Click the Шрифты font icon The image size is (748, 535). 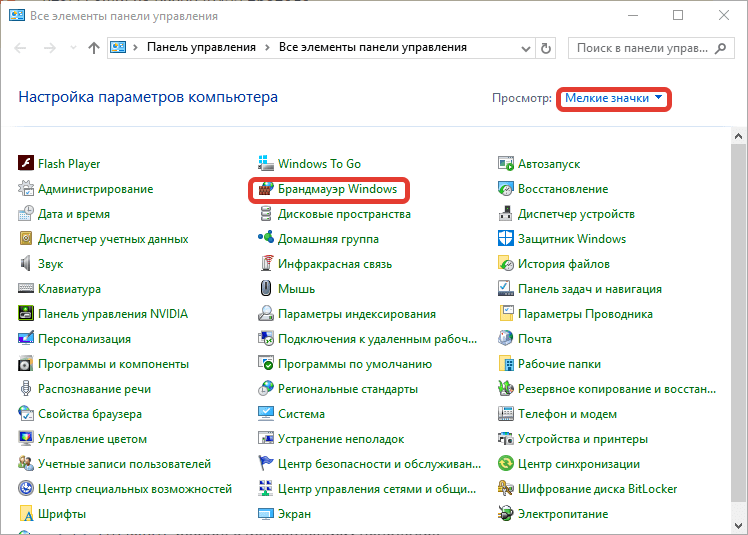[x=26, y=514]
